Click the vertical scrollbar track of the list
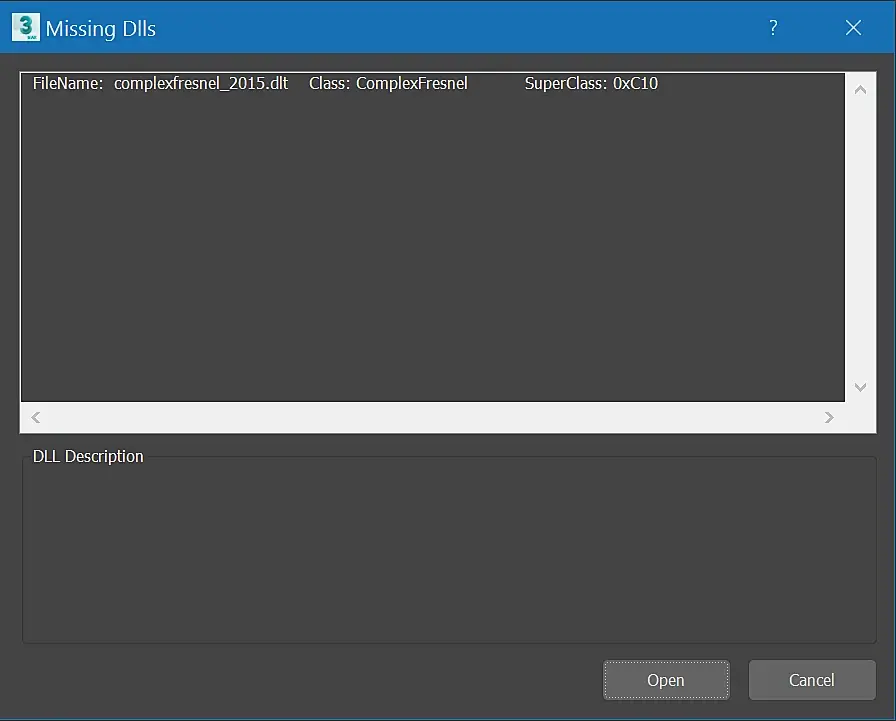 click(x=860, y=238)
